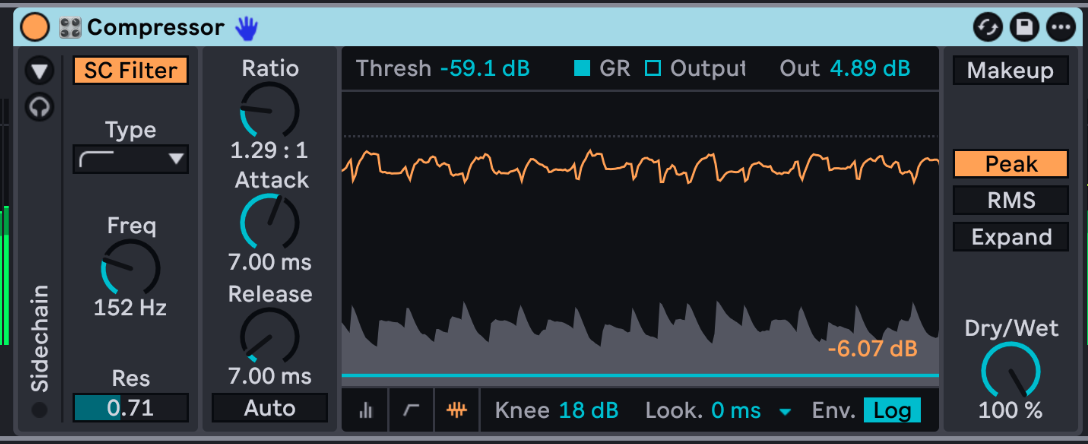The image size is (1088, 444).
Task: Toggle the Output display checkbox
Action: pos(653,69)
